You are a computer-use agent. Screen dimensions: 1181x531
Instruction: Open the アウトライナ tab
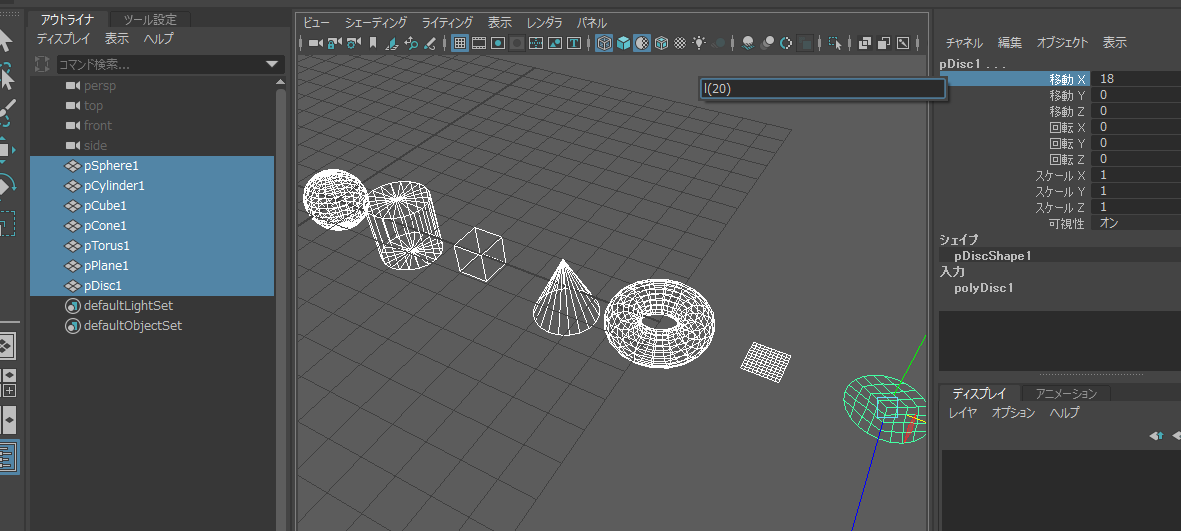pyautogui.click(x=66, y=20)
